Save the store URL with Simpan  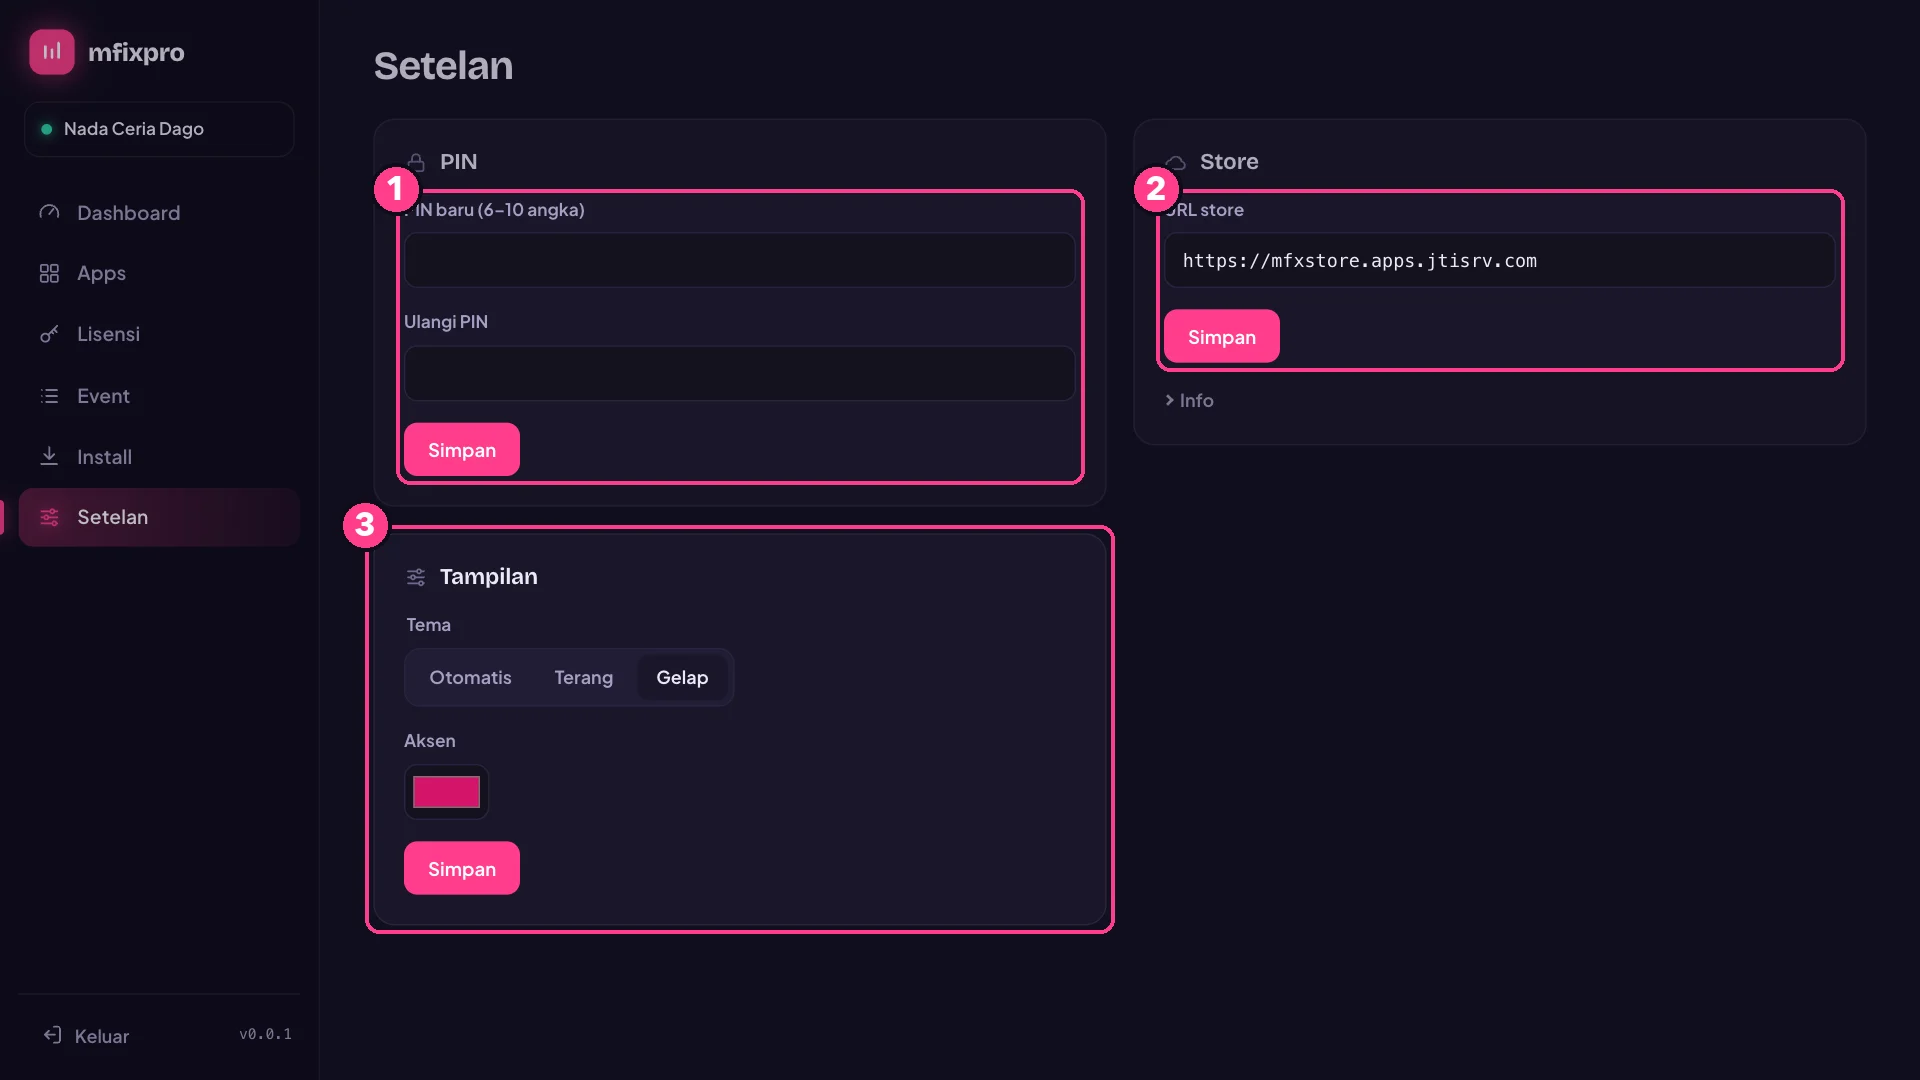(1221, 336)
